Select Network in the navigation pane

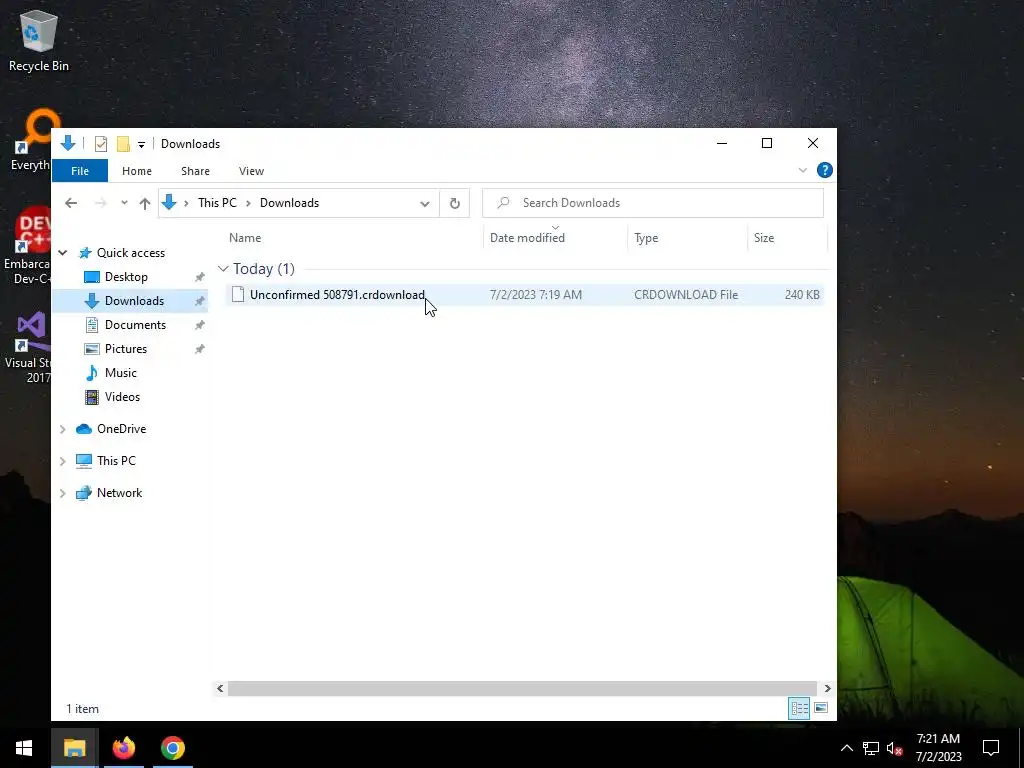click(x=120, y=493)
